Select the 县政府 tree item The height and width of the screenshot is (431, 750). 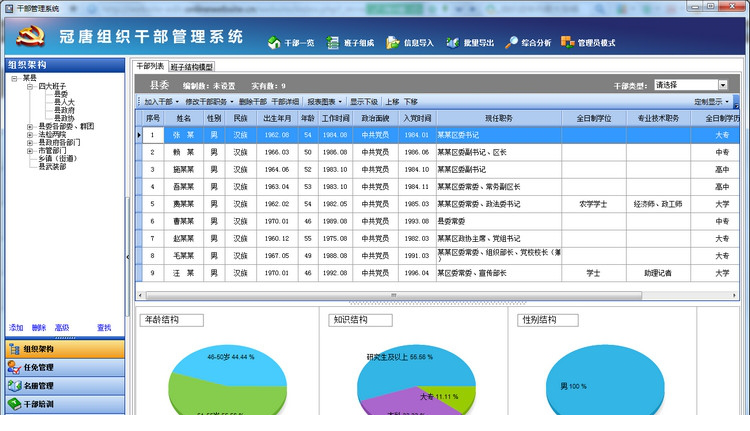click(64, 111)
